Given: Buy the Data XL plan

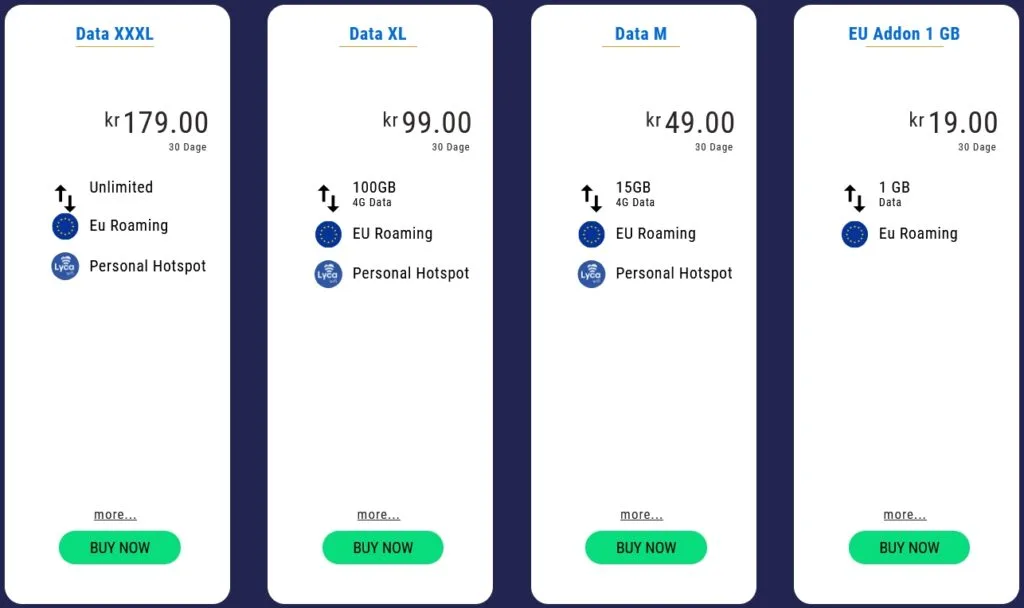Looking at the screenshot, I should pyautogui.click(x=383, y=548).
